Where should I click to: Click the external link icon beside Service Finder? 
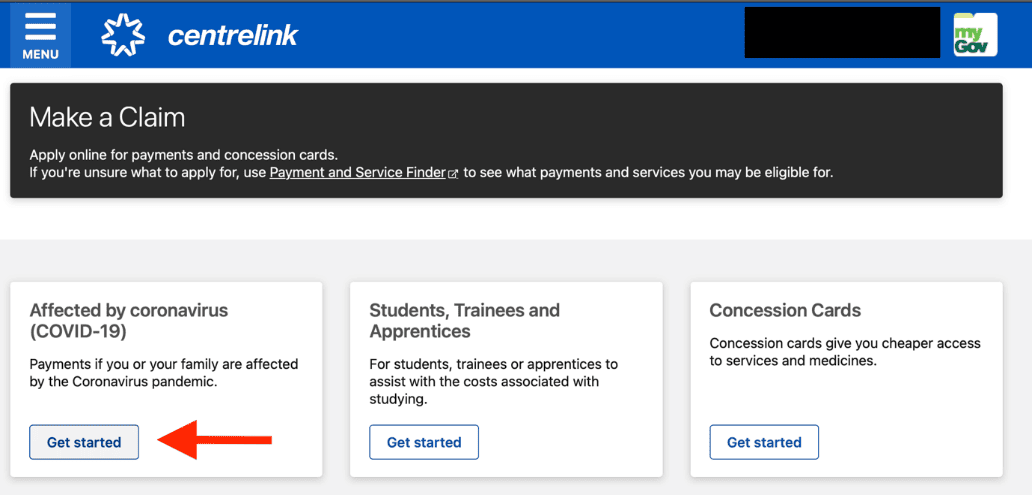point(453,174)
